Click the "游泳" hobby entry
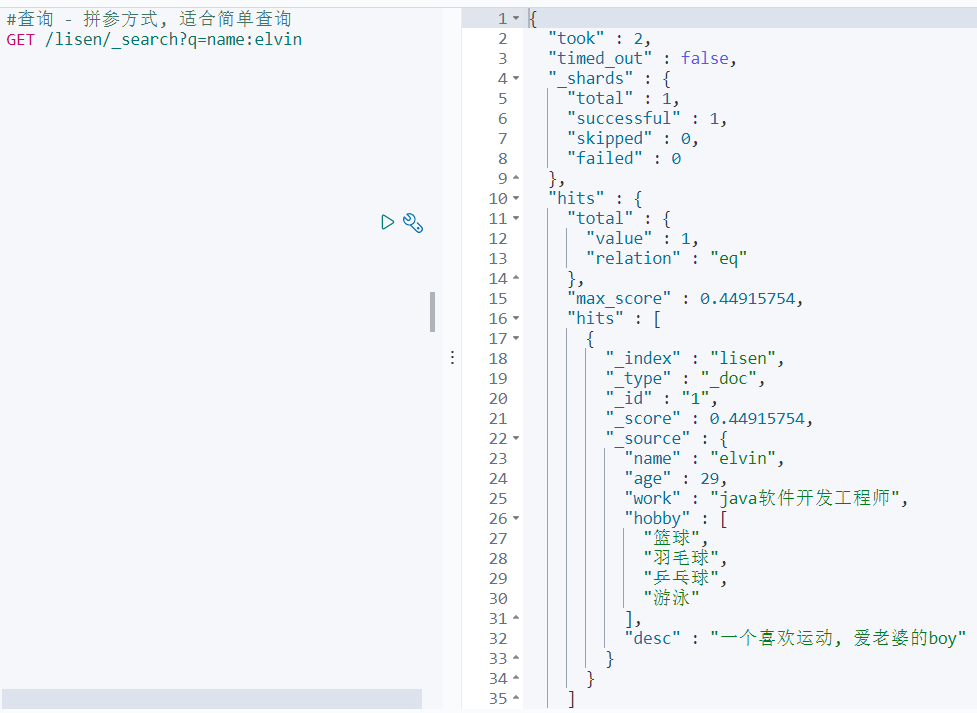977x713 pixels. pos(672,598)
